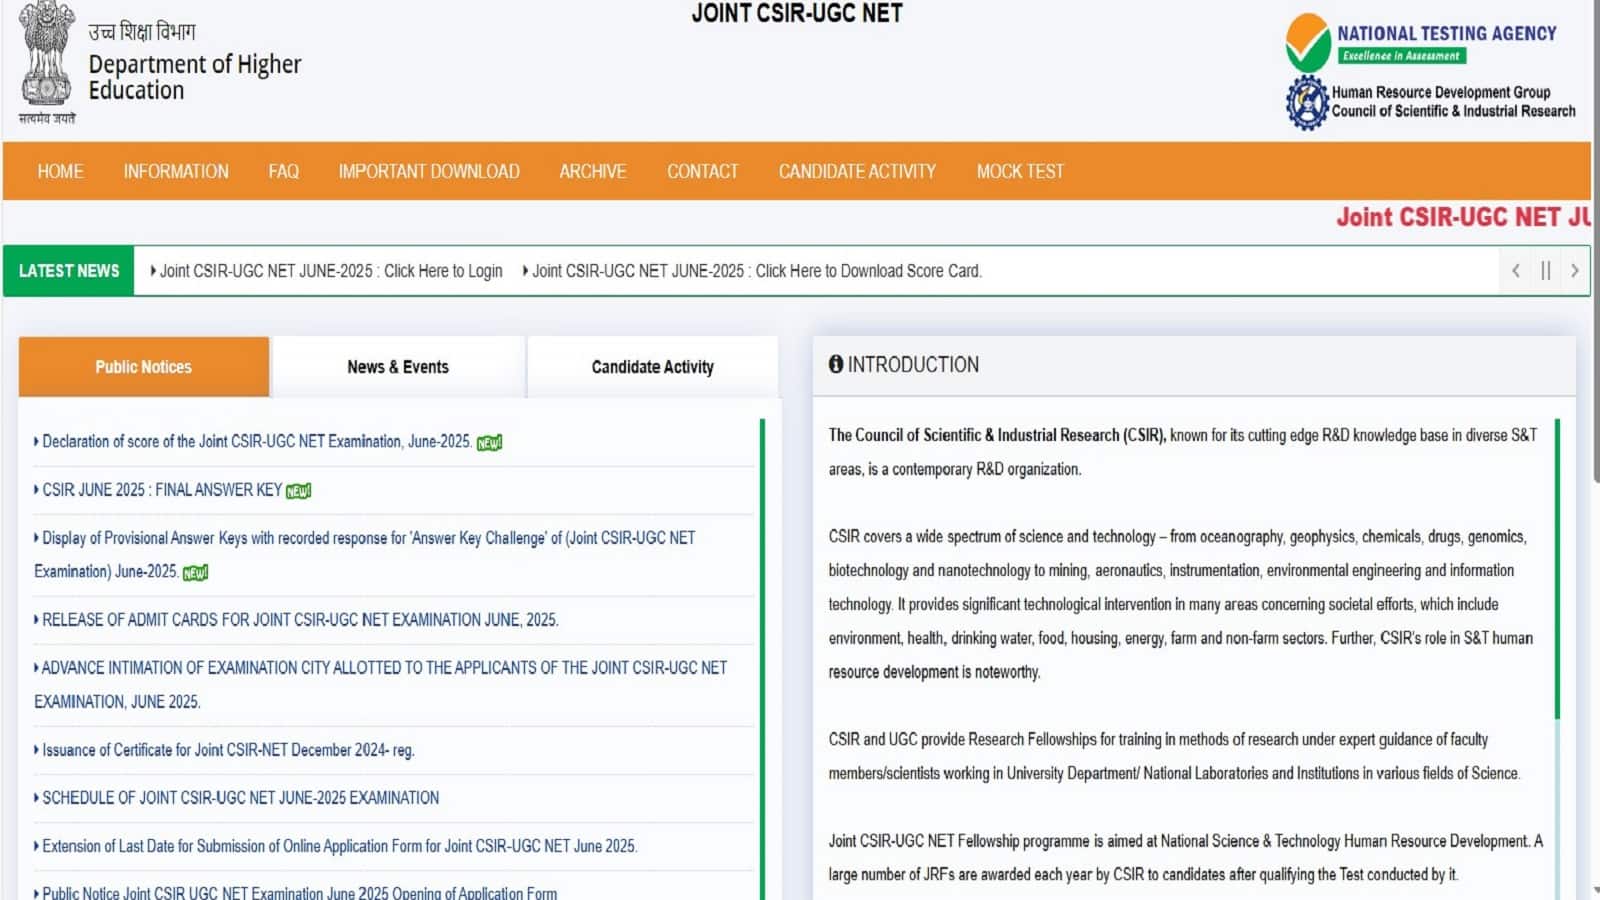
Task: Click the Introduction info icon
Action: [836, 365]
